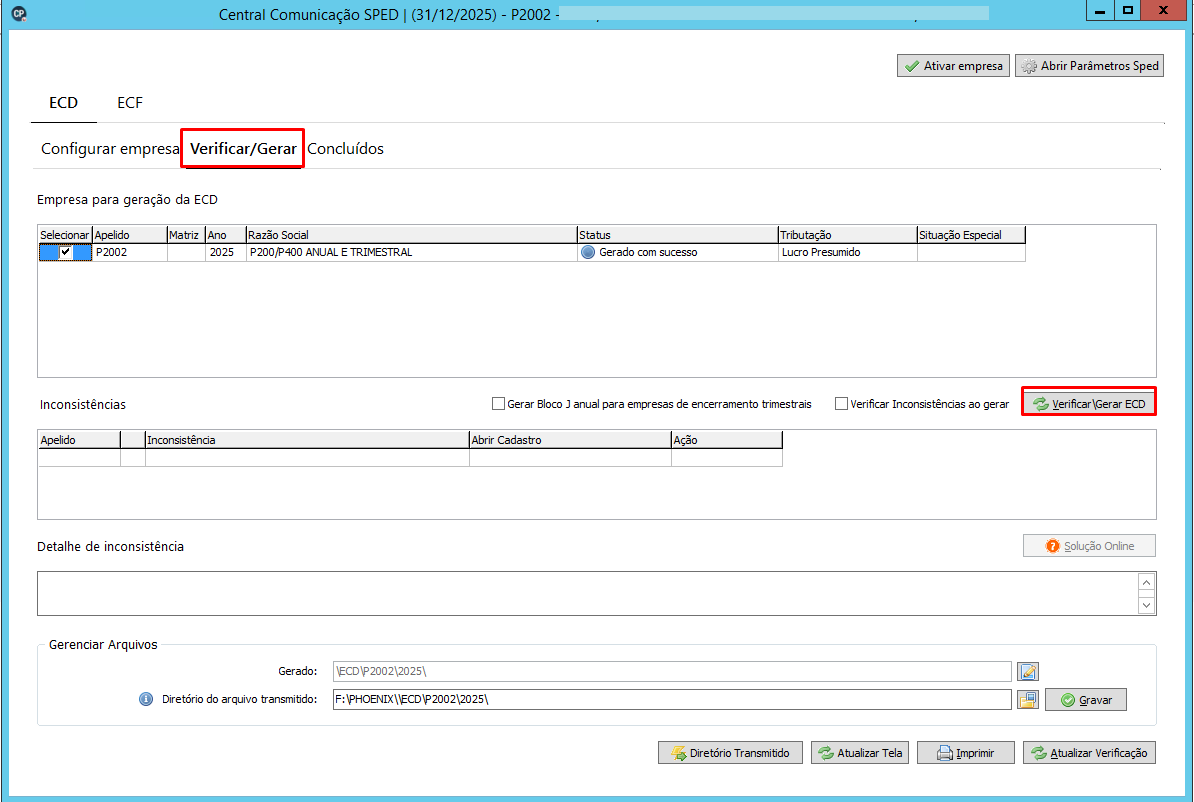The image size is (1194, 802).
Task: Click the Ano column header
Action: coord(225,235)
